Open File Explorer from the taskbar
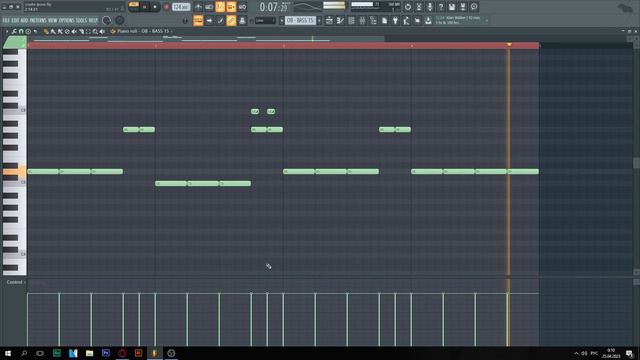Image resolution: width=640 pixels, height=360 pixels. [x=89, y=353]
